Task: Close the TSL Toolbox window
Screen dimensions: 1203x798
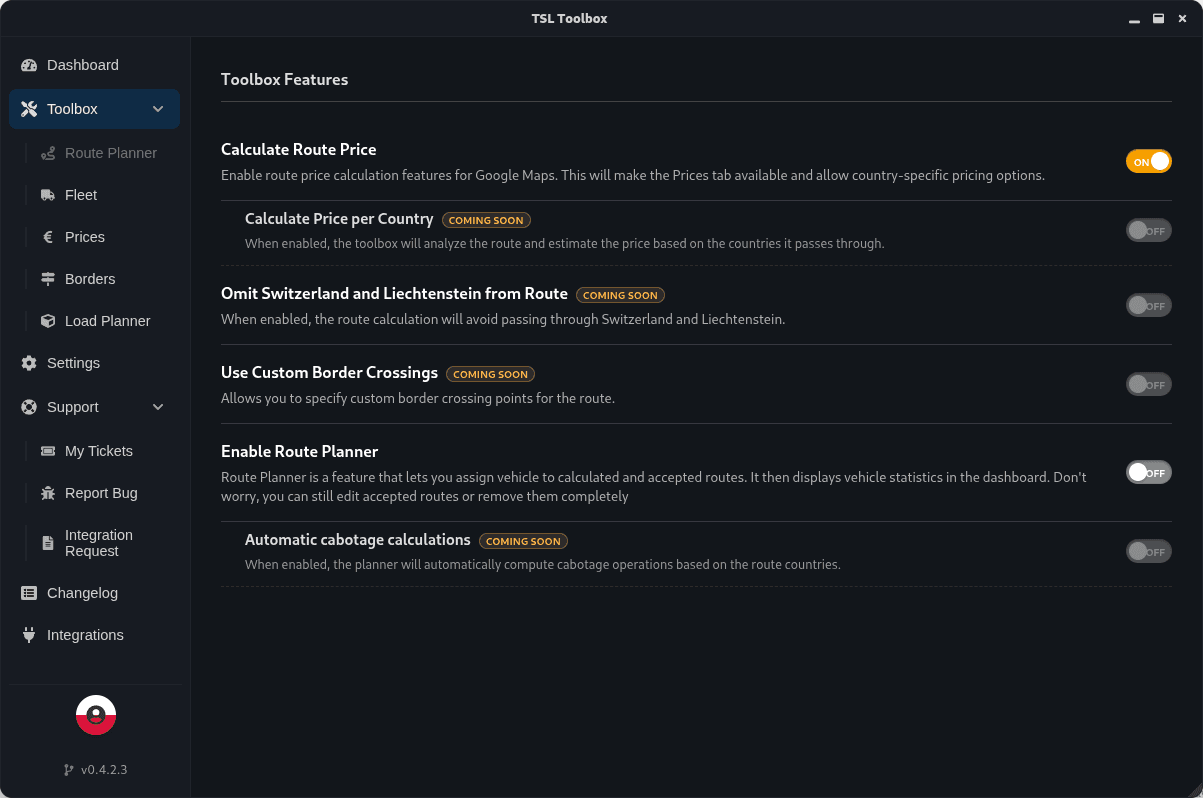Action: click(1182, 19)
